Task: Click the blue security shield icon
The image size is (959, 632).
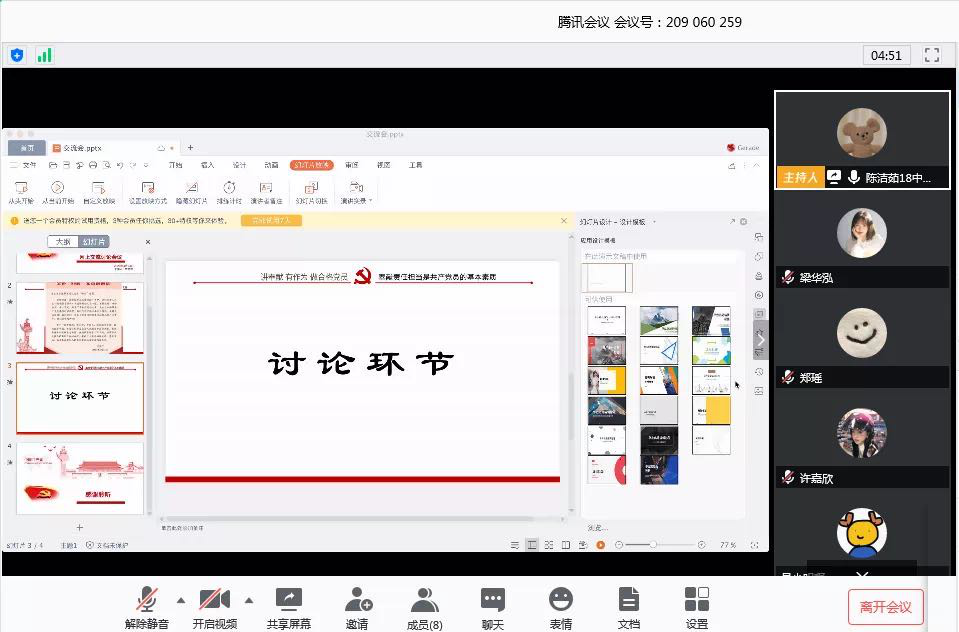Action: click(x=17, y=55)
